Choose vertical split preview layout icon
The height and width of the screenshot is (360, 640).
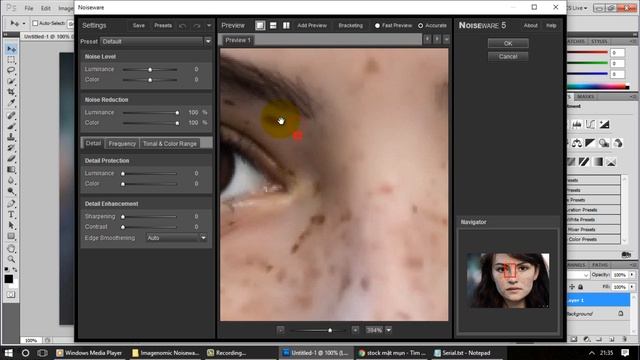tap(286, 25)
